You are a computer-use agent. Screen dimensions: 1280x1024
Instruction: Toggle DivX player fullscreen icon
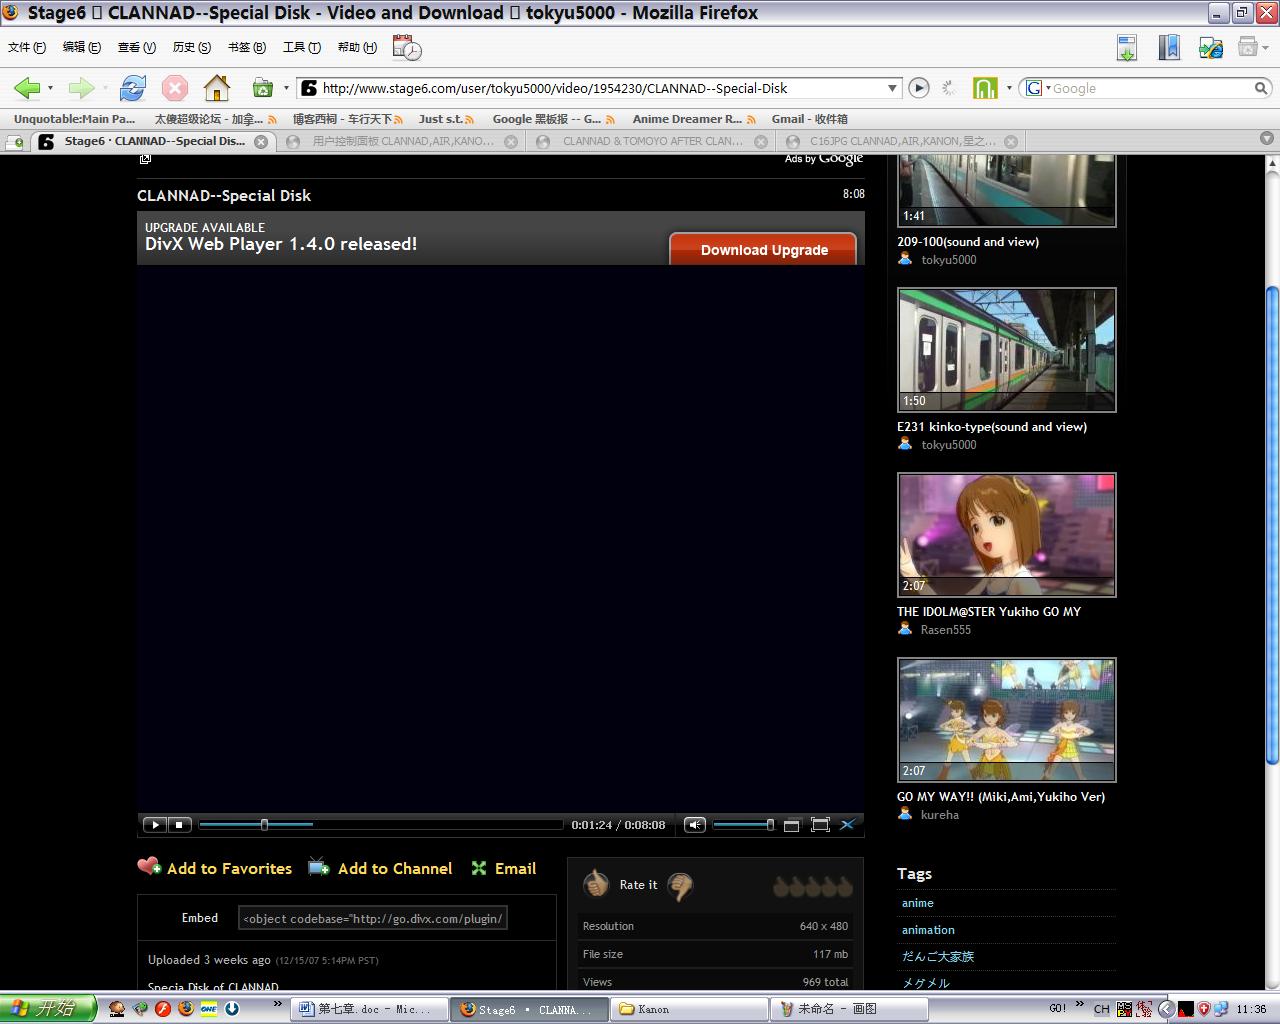[820, 825]
